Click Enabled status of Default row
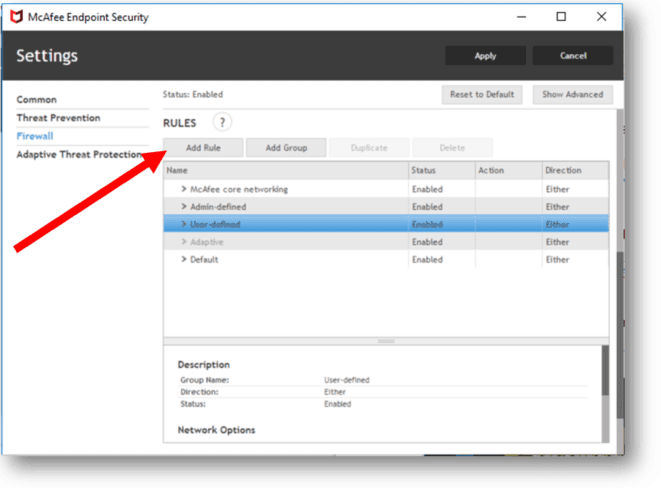Viewport: 661px width, 488px height. 427,260
